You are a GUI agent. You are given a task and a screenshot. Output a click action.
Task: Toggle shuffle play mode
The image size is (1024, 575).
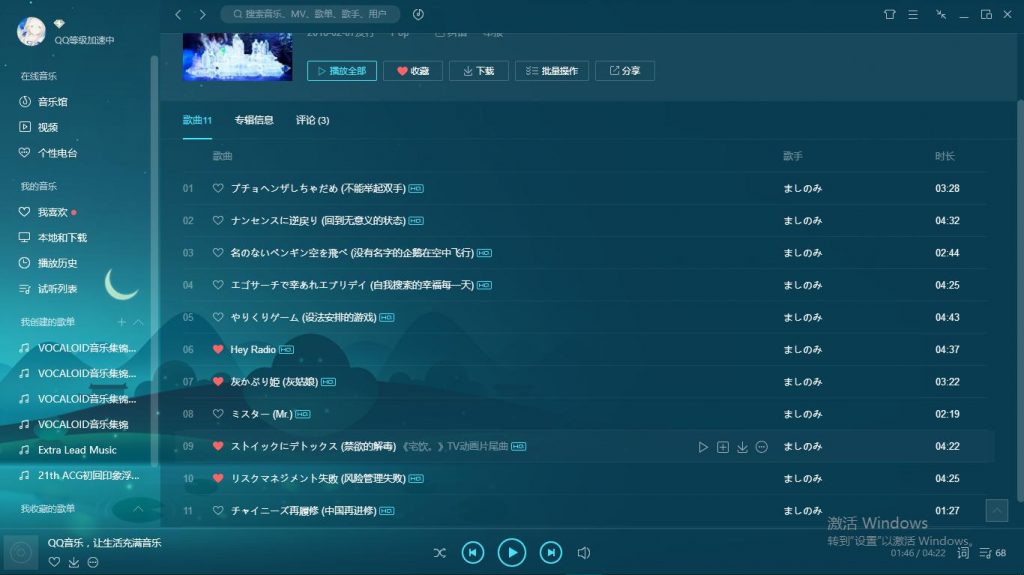(440, 553)
